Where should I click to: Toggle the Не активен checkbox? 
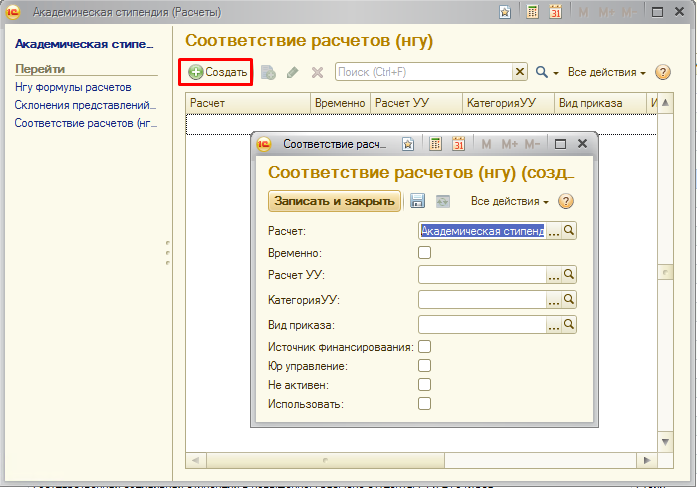click(x=425, y=384)
